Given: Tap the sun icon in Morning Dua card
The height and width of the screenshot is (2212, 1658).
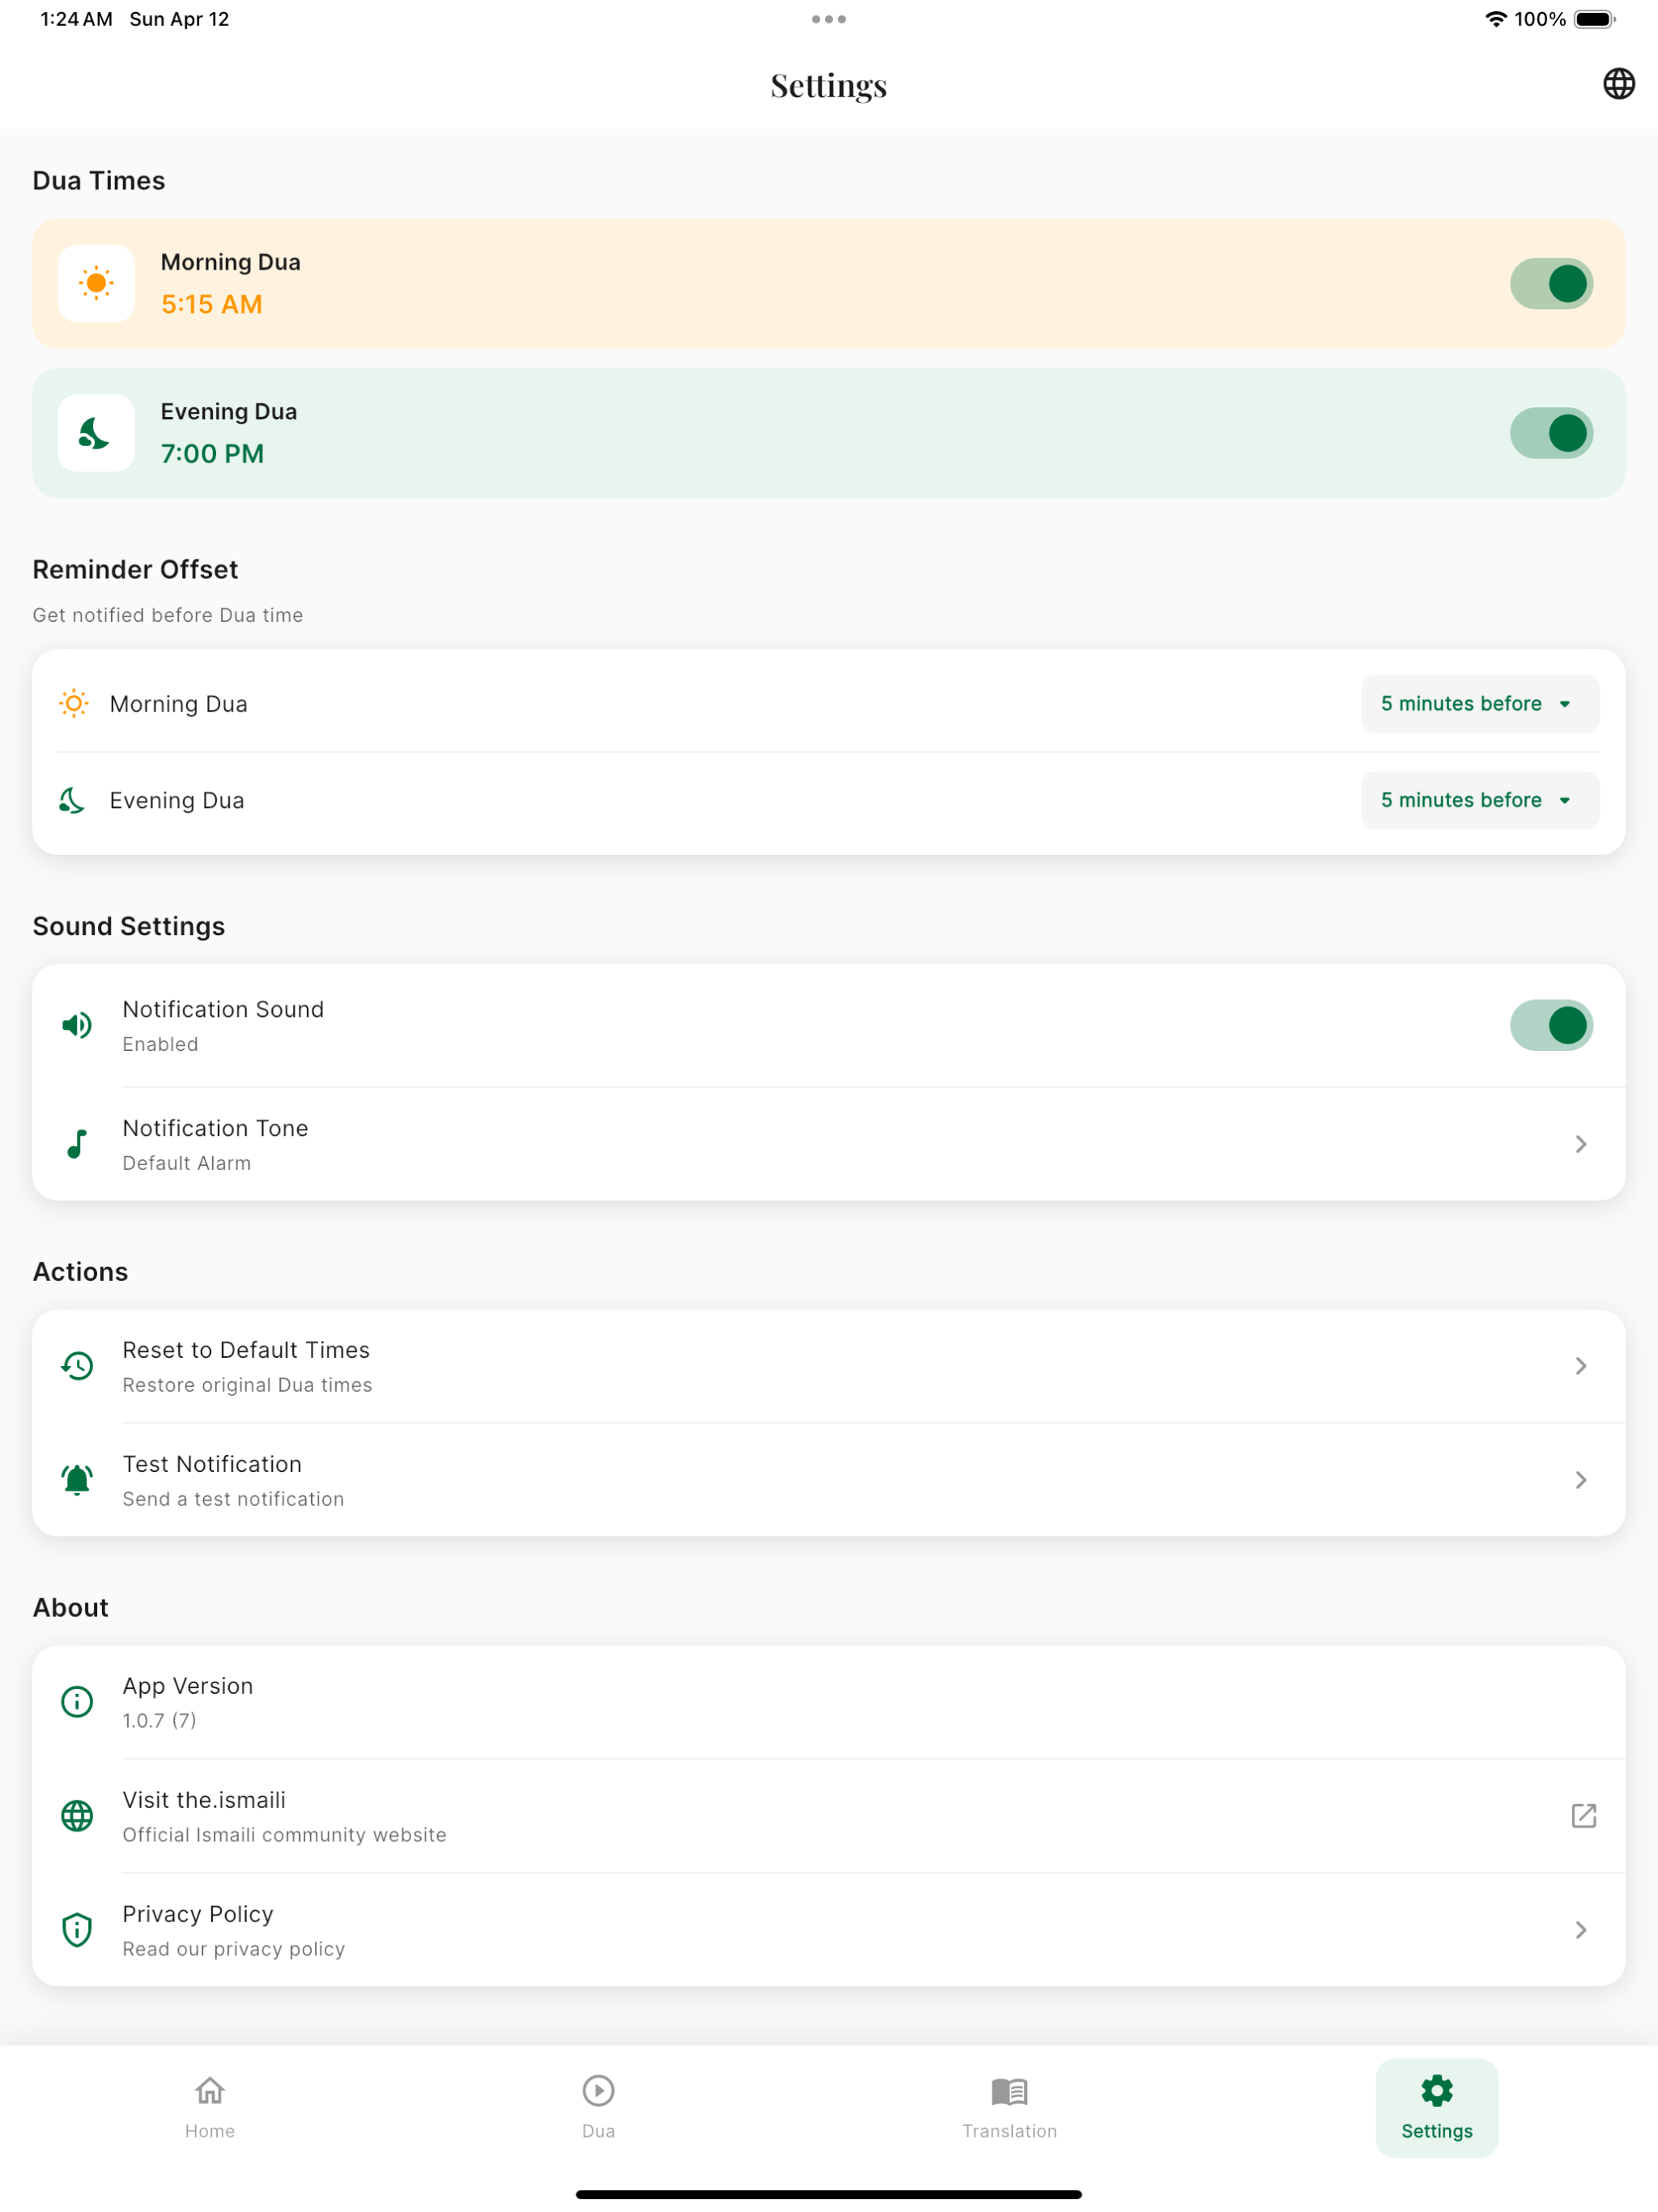Looking at the screenshot, I should (96, 283).
